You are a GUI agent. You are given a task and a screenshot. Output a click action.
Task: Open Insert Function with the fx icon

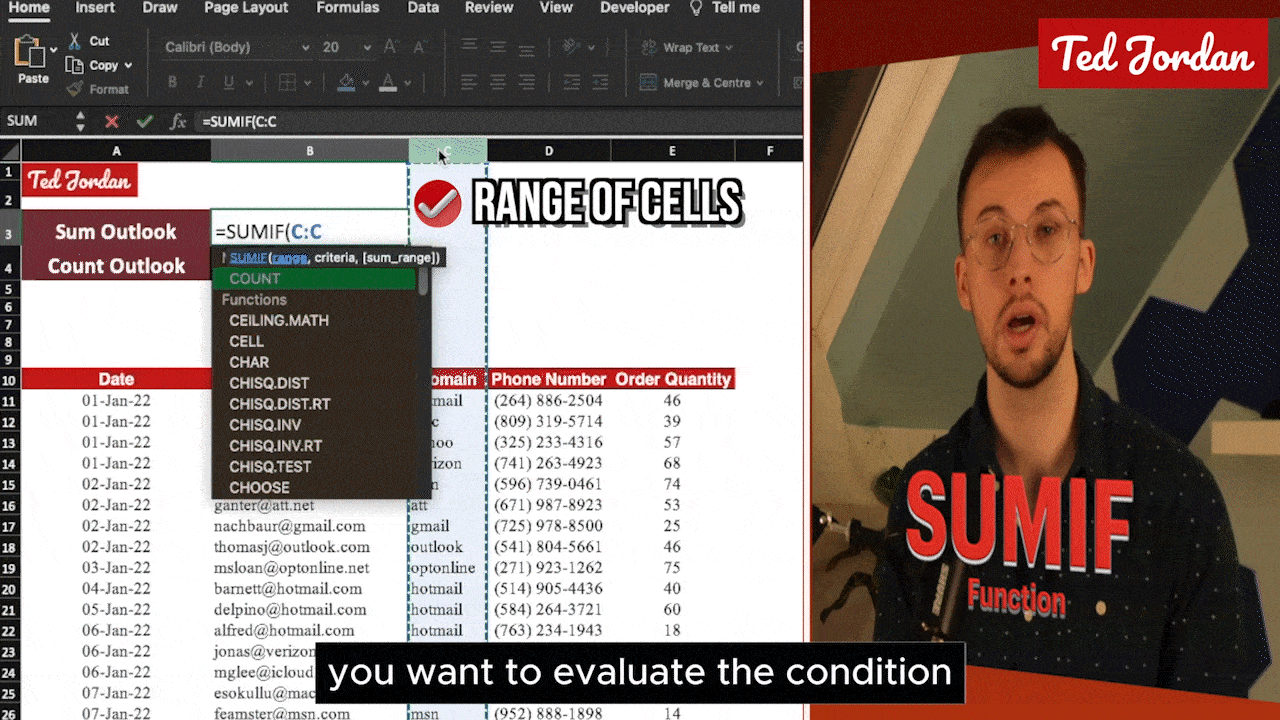click(178, 121)
